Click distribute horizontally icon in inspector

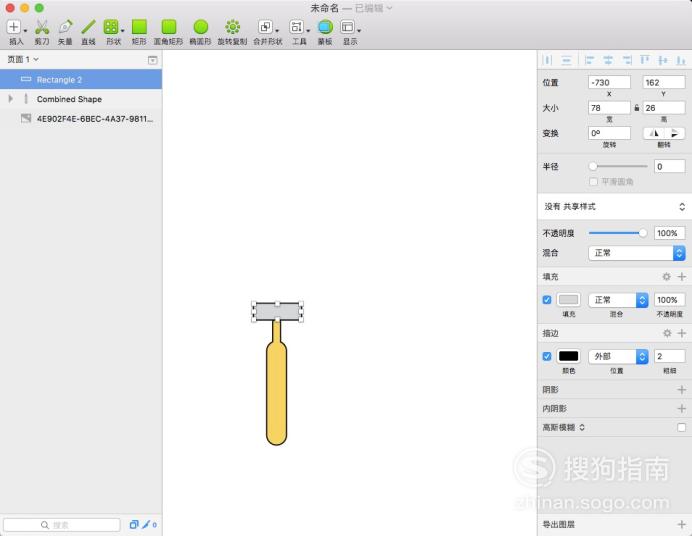(547, 60)
